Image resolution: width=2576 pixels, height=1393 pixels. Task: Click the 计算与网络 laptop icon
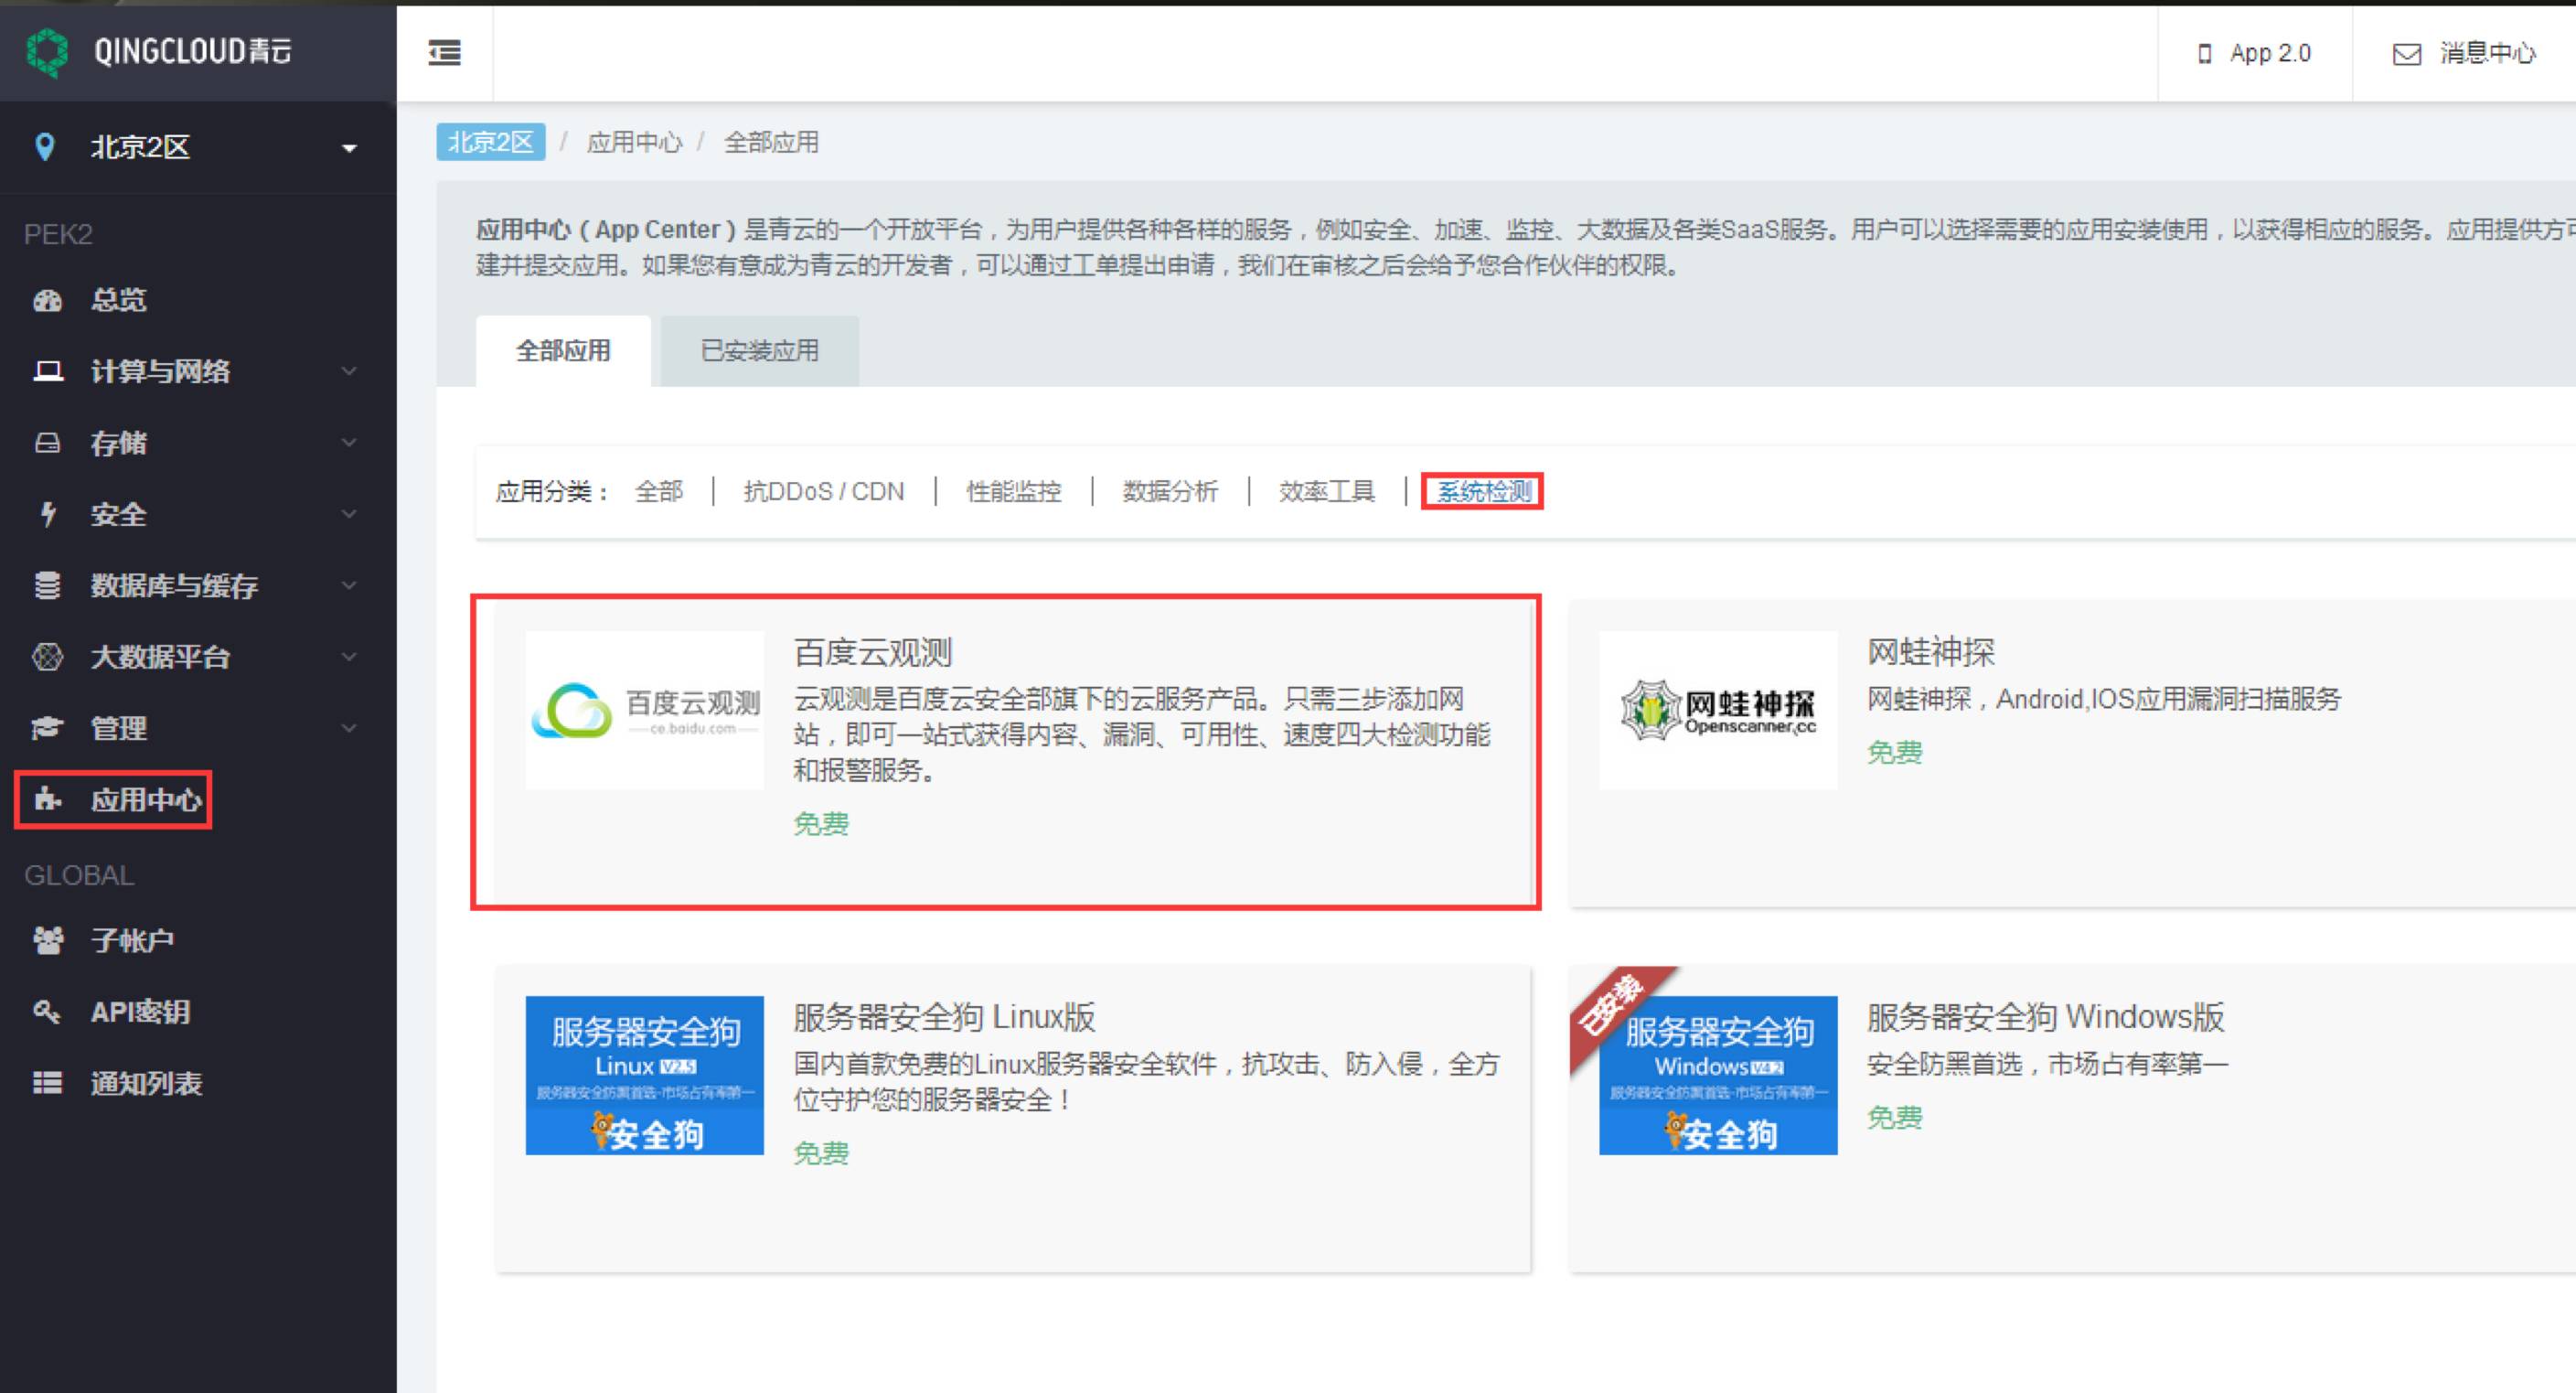tap(48, 371)
